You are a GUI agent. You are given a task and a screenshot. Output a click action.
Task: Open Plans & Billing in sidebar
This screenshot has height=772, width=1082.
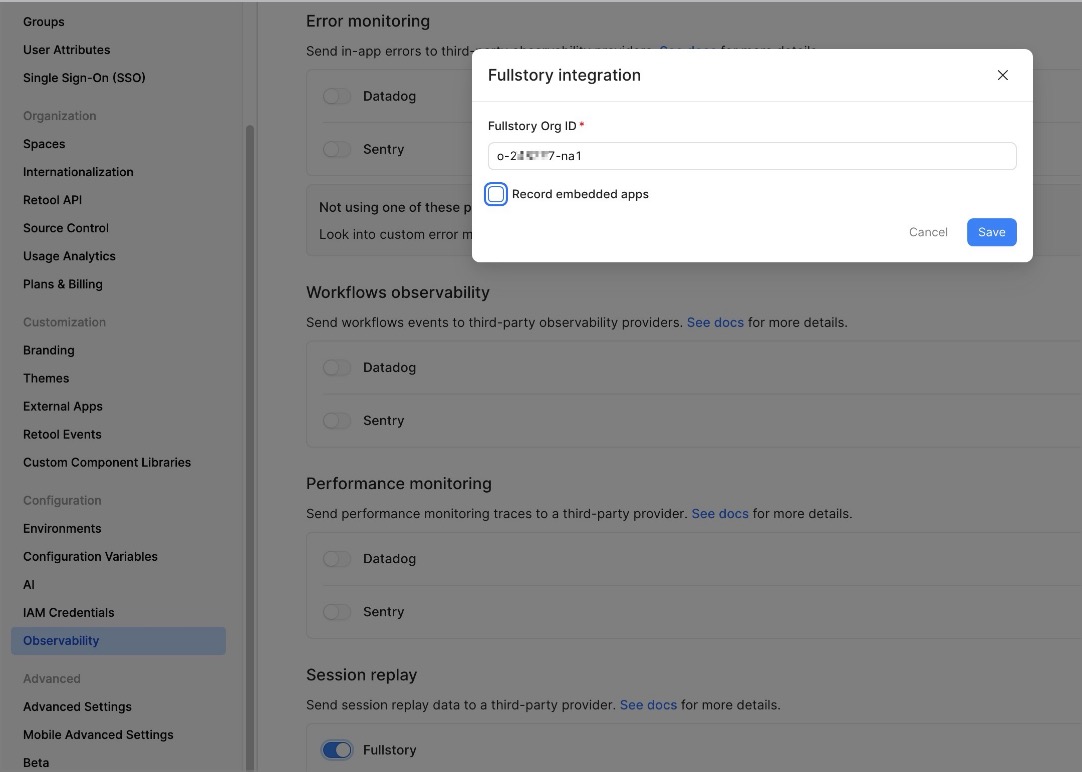point(63,284)
